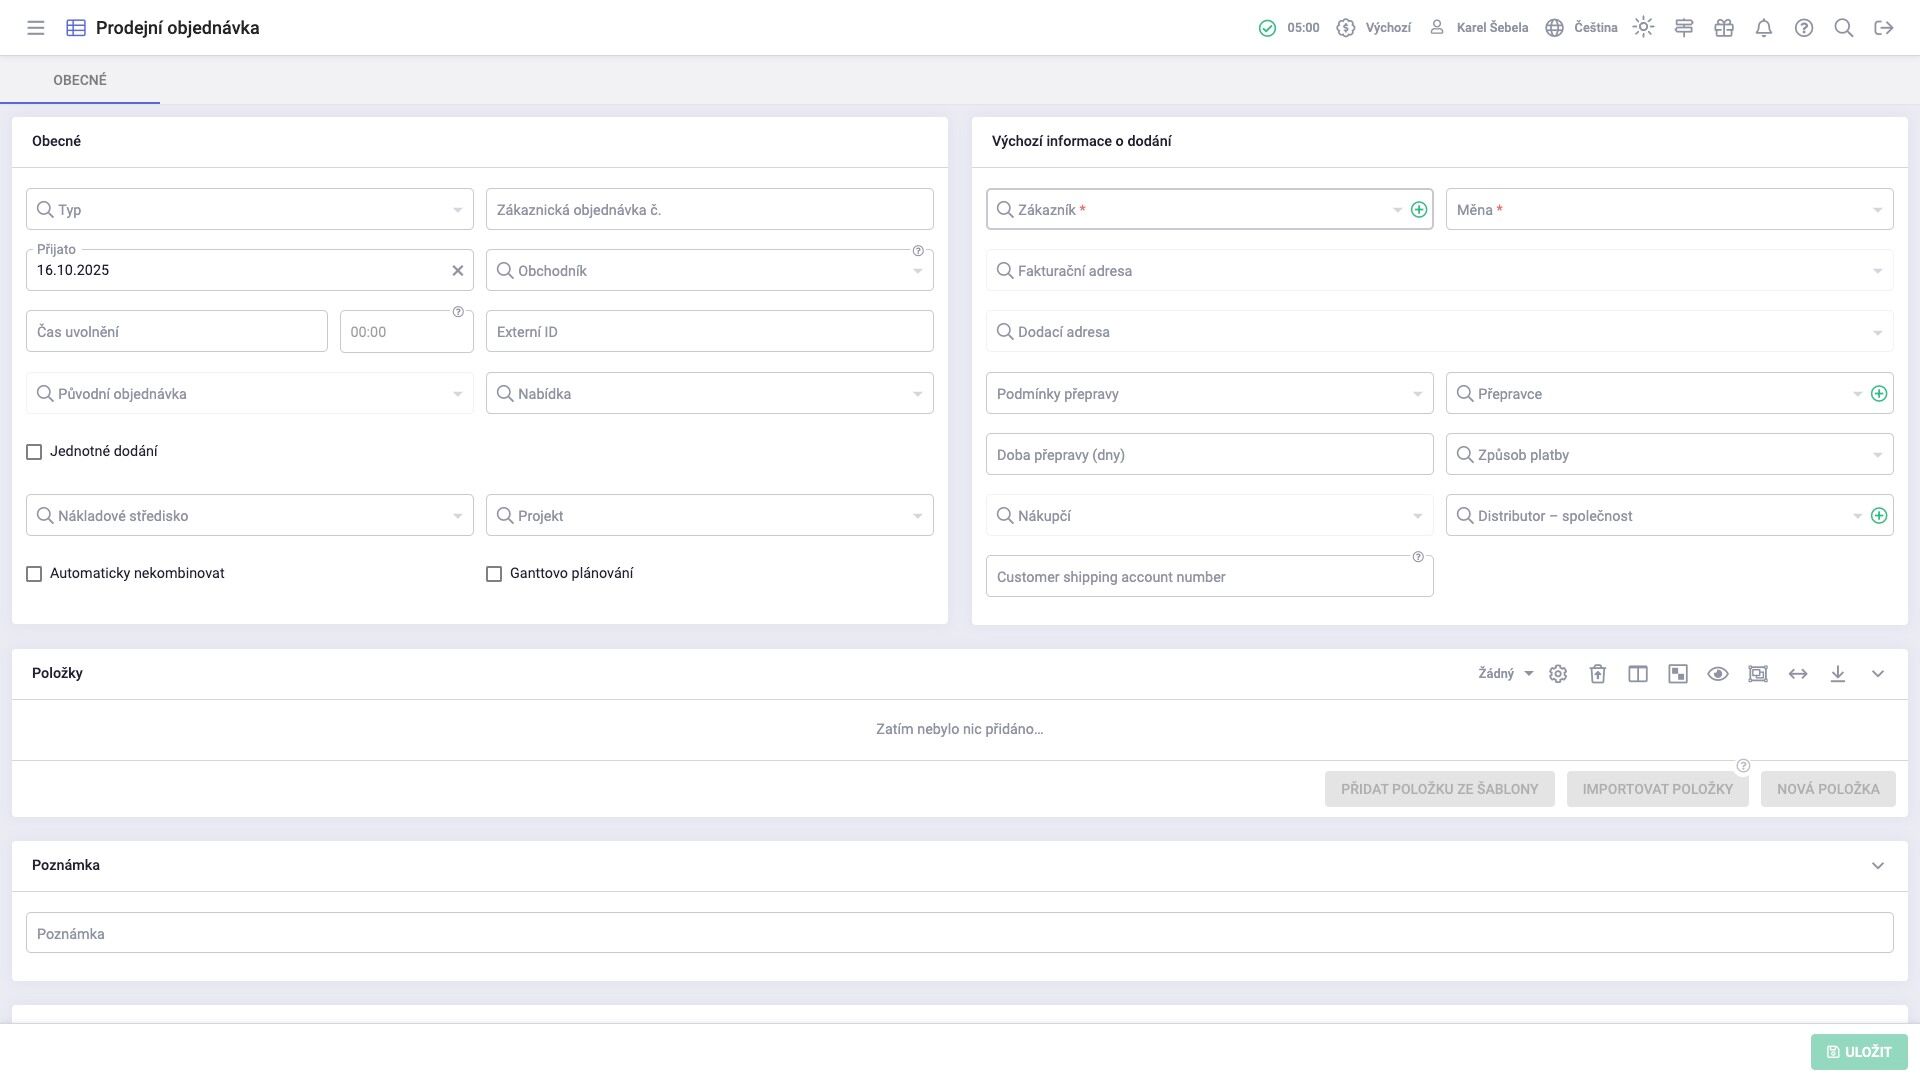Click the notifications bell icon

pyautogui.click(x=1764, y=28)
